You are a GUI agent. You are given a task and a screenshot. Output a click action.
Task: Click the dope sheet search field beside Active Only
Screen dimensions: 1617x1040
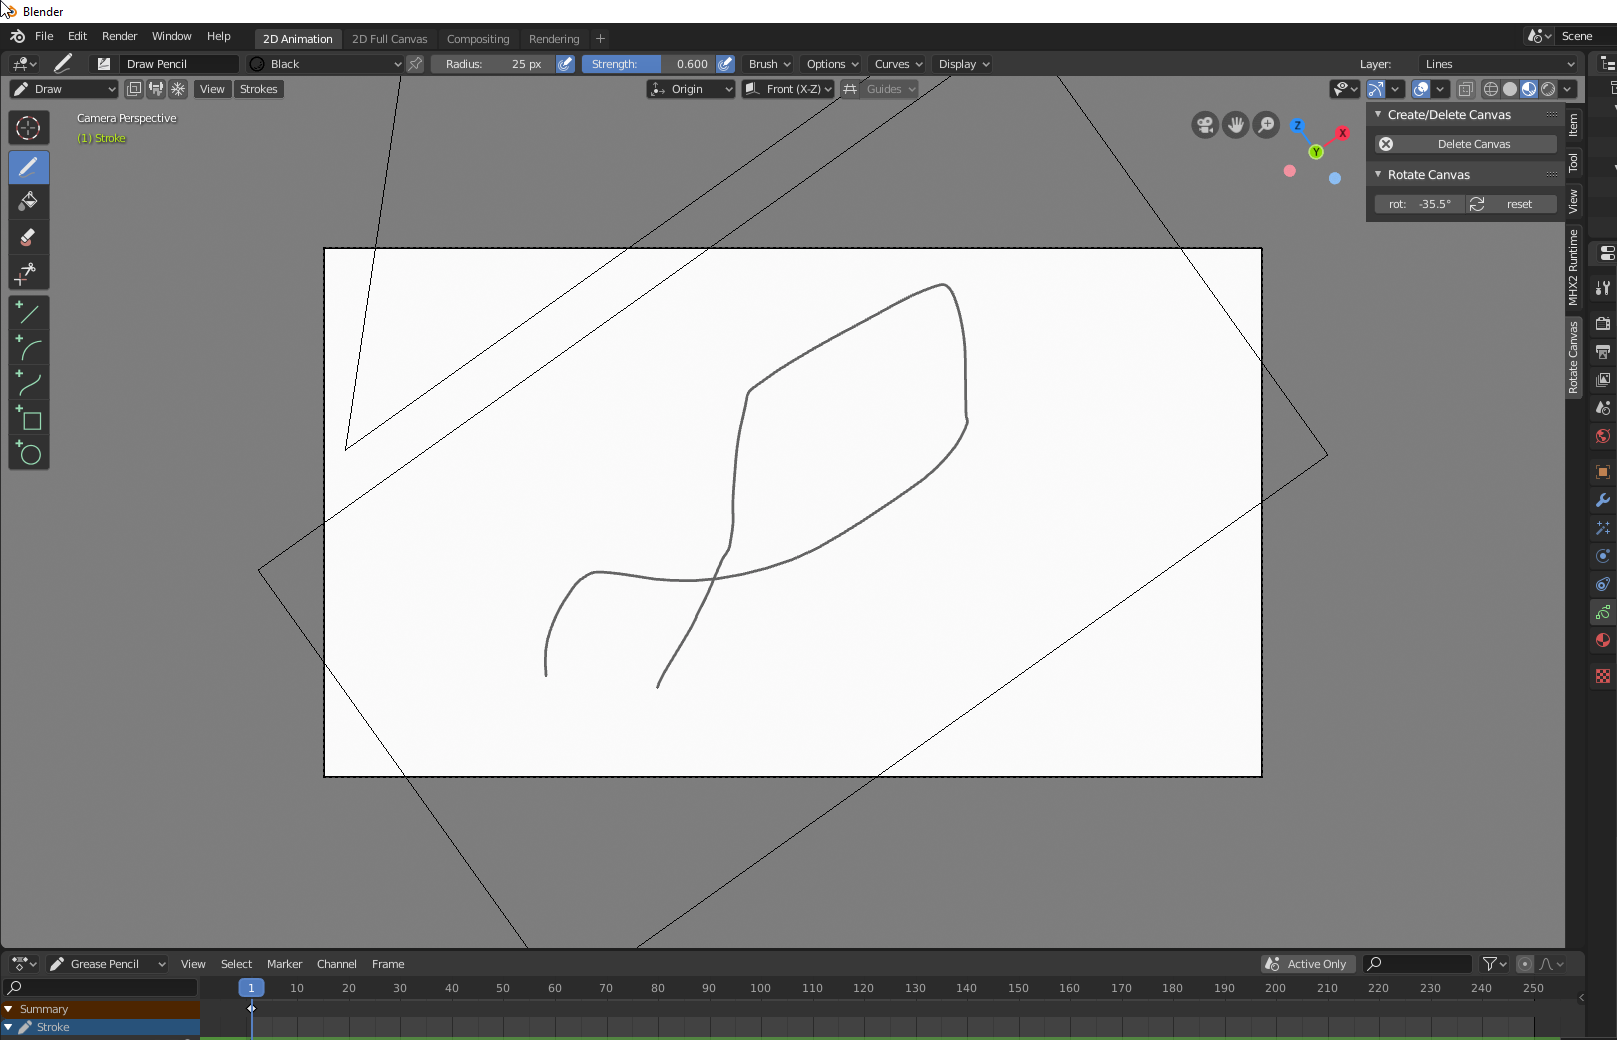pyautogui.click(x=1418, y=964)
